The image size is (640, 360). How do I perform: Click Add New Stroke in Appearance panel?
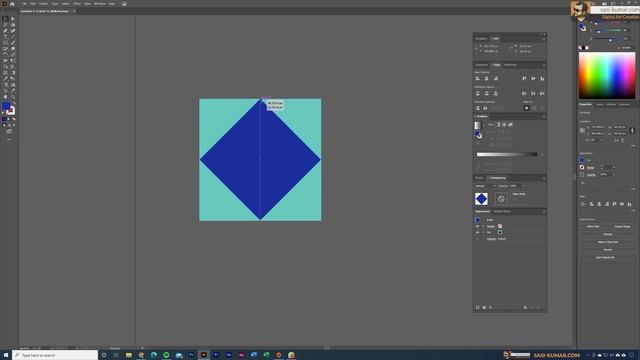pos(478,307)
